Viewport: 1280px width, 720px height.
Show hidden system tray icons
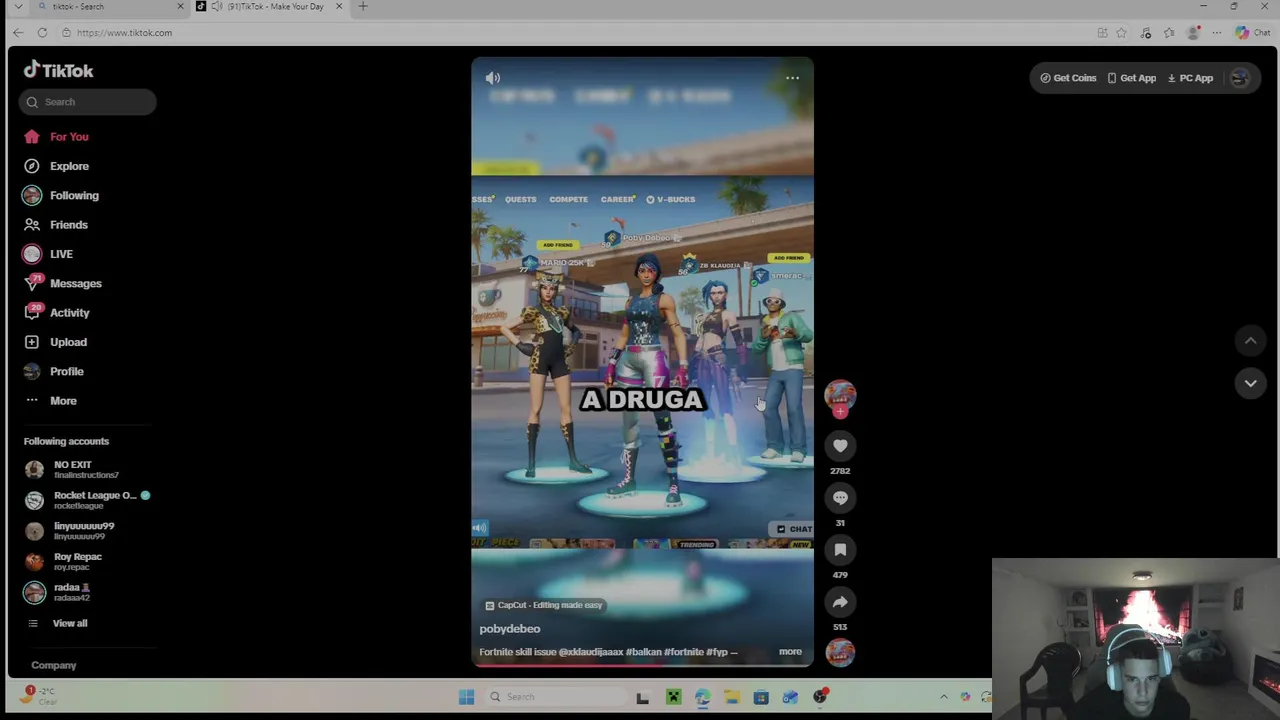pos(943,697)
